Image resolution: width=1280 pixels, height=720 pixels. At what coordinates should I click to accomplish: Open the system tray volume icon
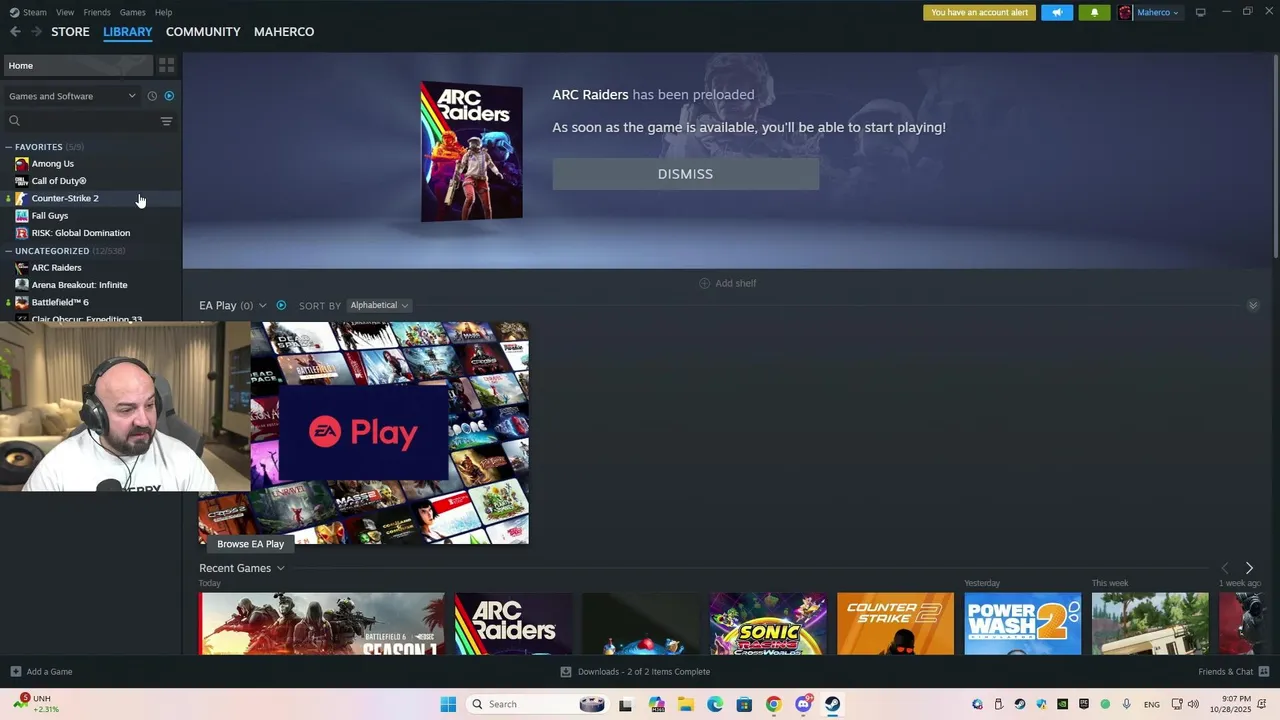click(1193, 704)
